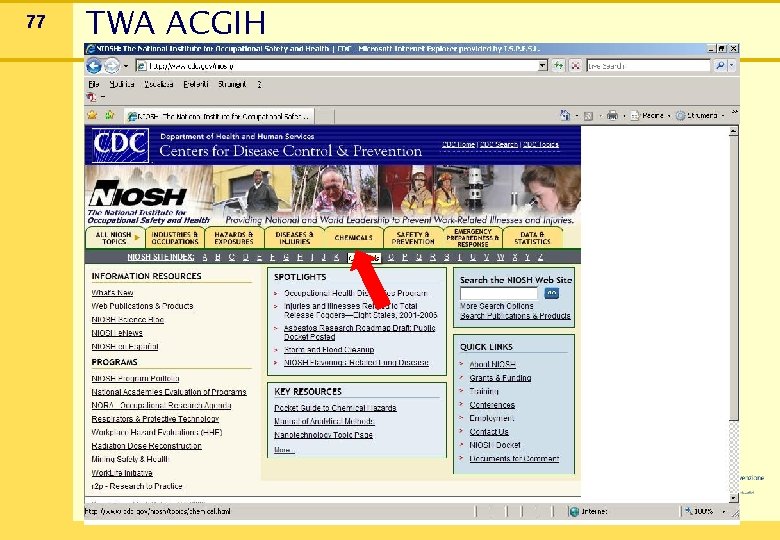Click the RSS feeds icon
780x540 pixels.
click(x=588, y=116)
